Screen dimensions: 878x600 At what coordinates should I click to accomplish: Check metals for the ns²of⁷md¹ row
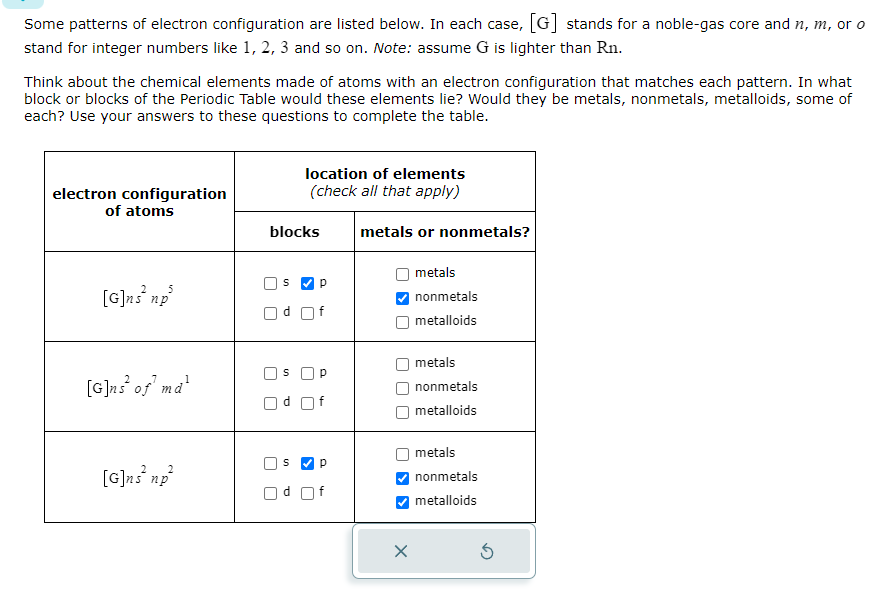click(401, 363)
